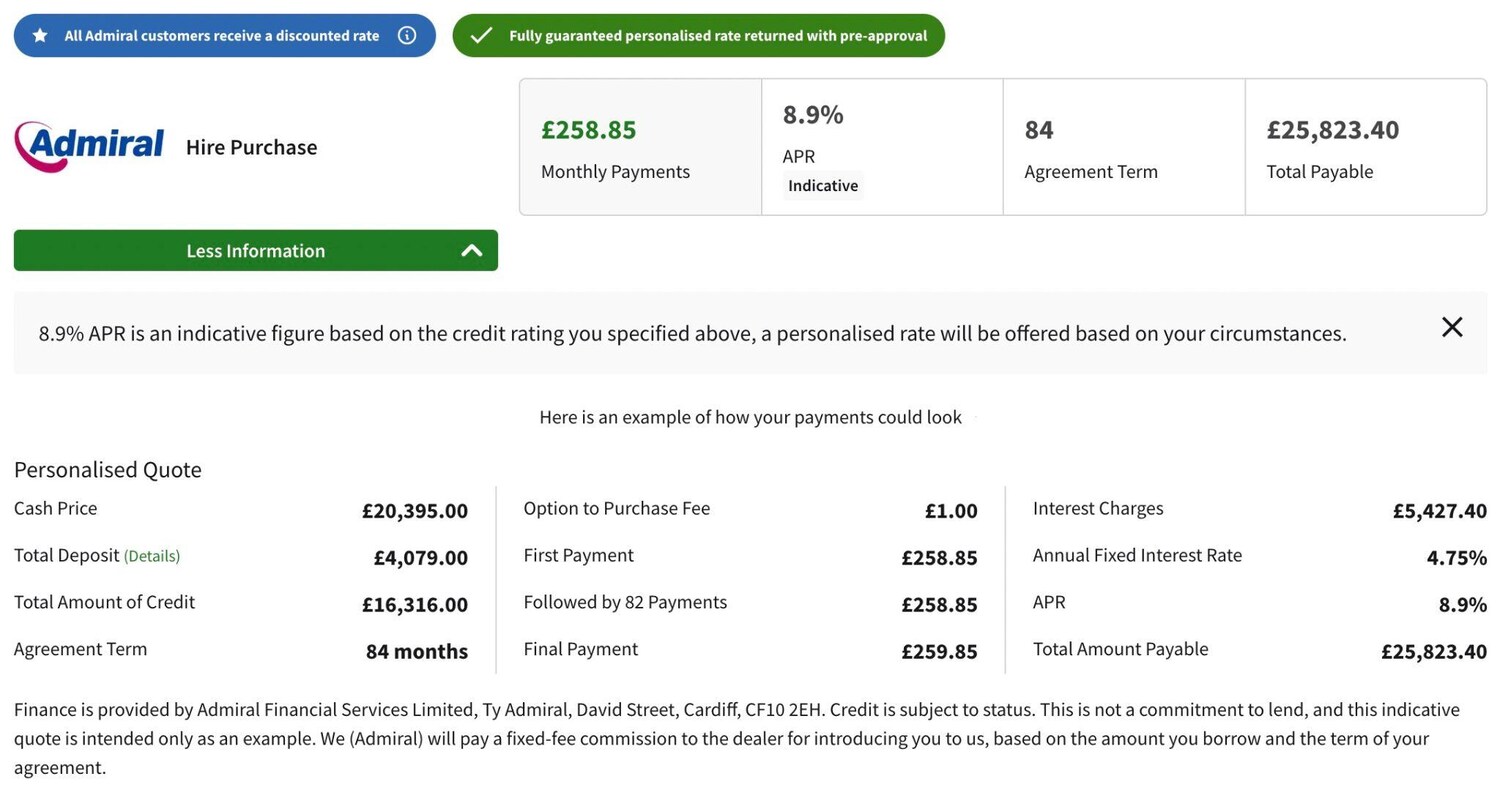
Task: Click the Personalised Quote heading
Action: point(108,470)
